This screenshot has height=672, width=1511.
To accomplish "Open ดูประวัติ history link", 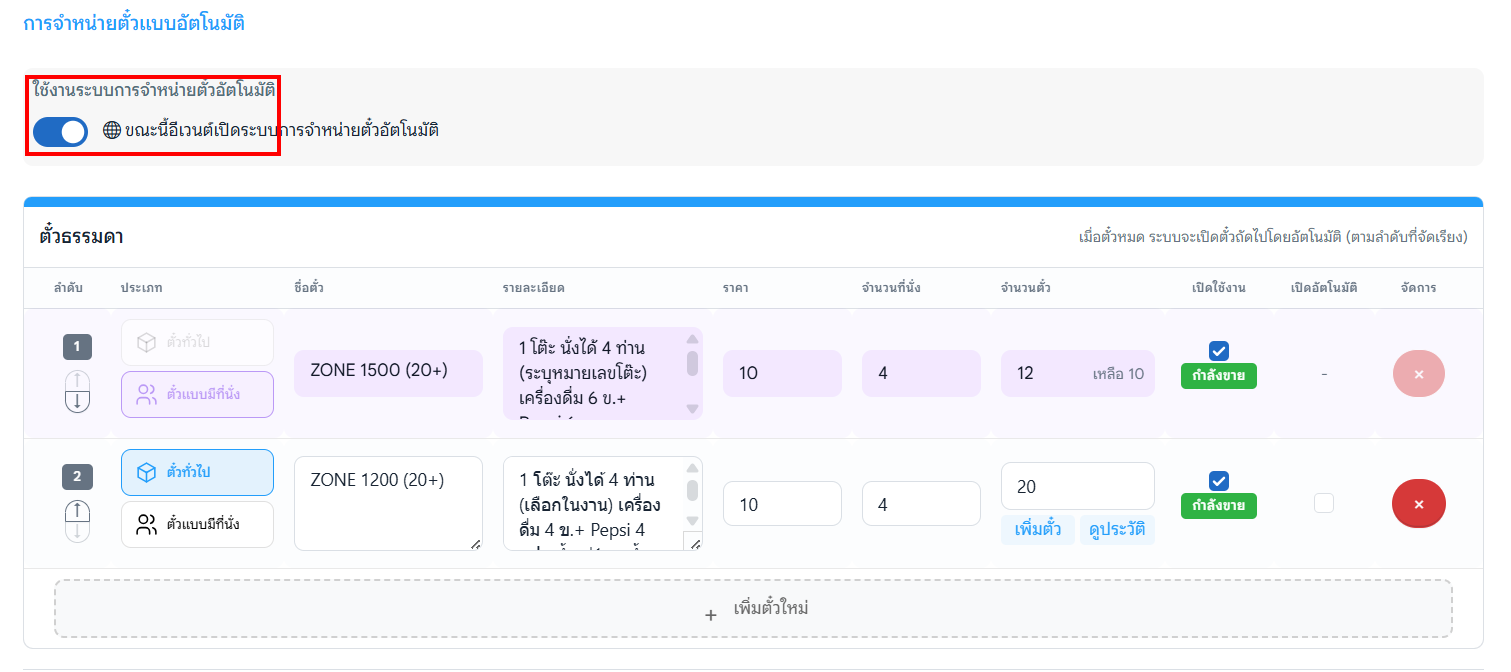I will point(1117,530).
